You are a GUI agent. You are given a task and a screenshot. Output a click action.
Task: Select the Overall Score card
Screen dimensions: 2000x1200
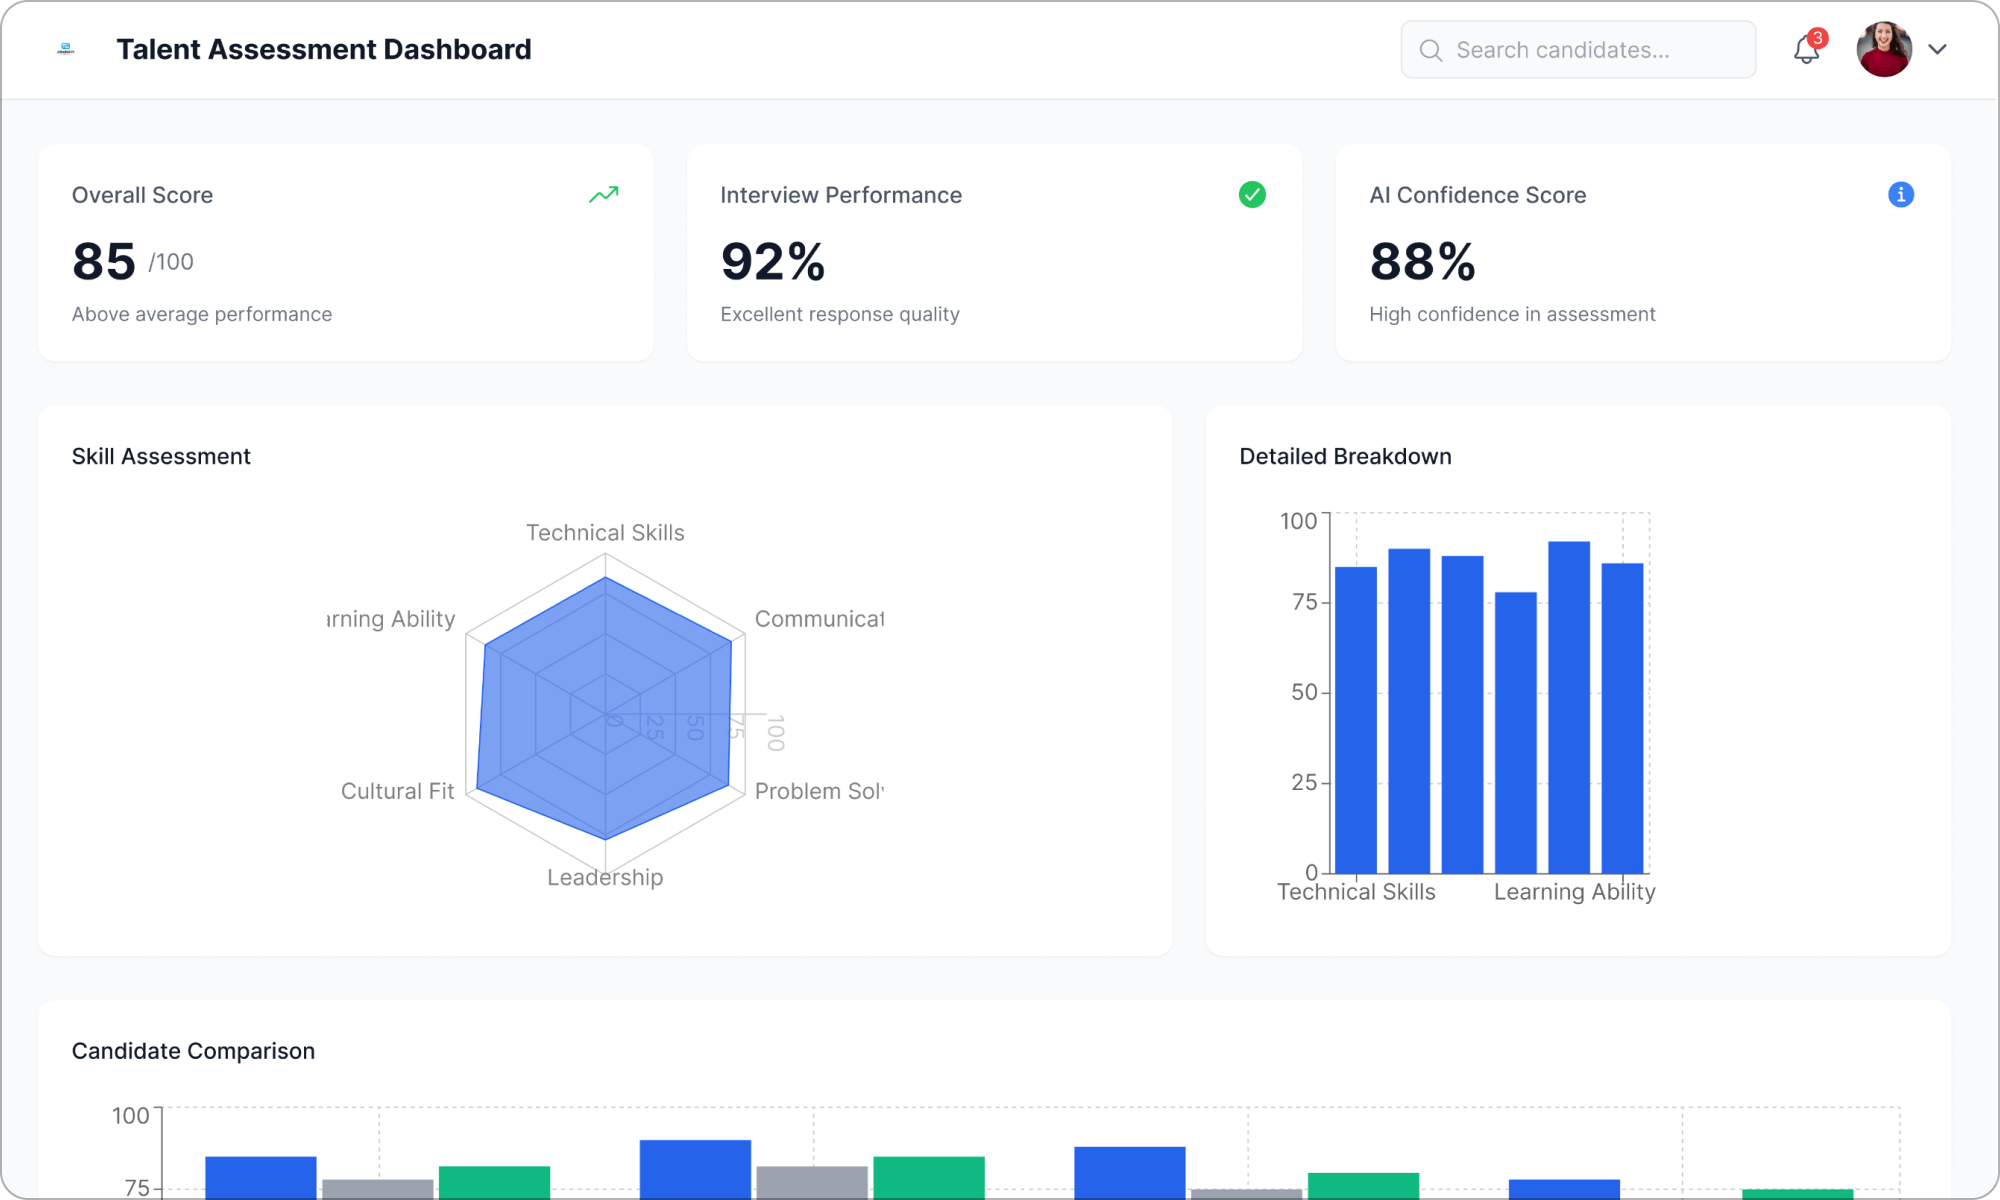[x=346, y=252]
